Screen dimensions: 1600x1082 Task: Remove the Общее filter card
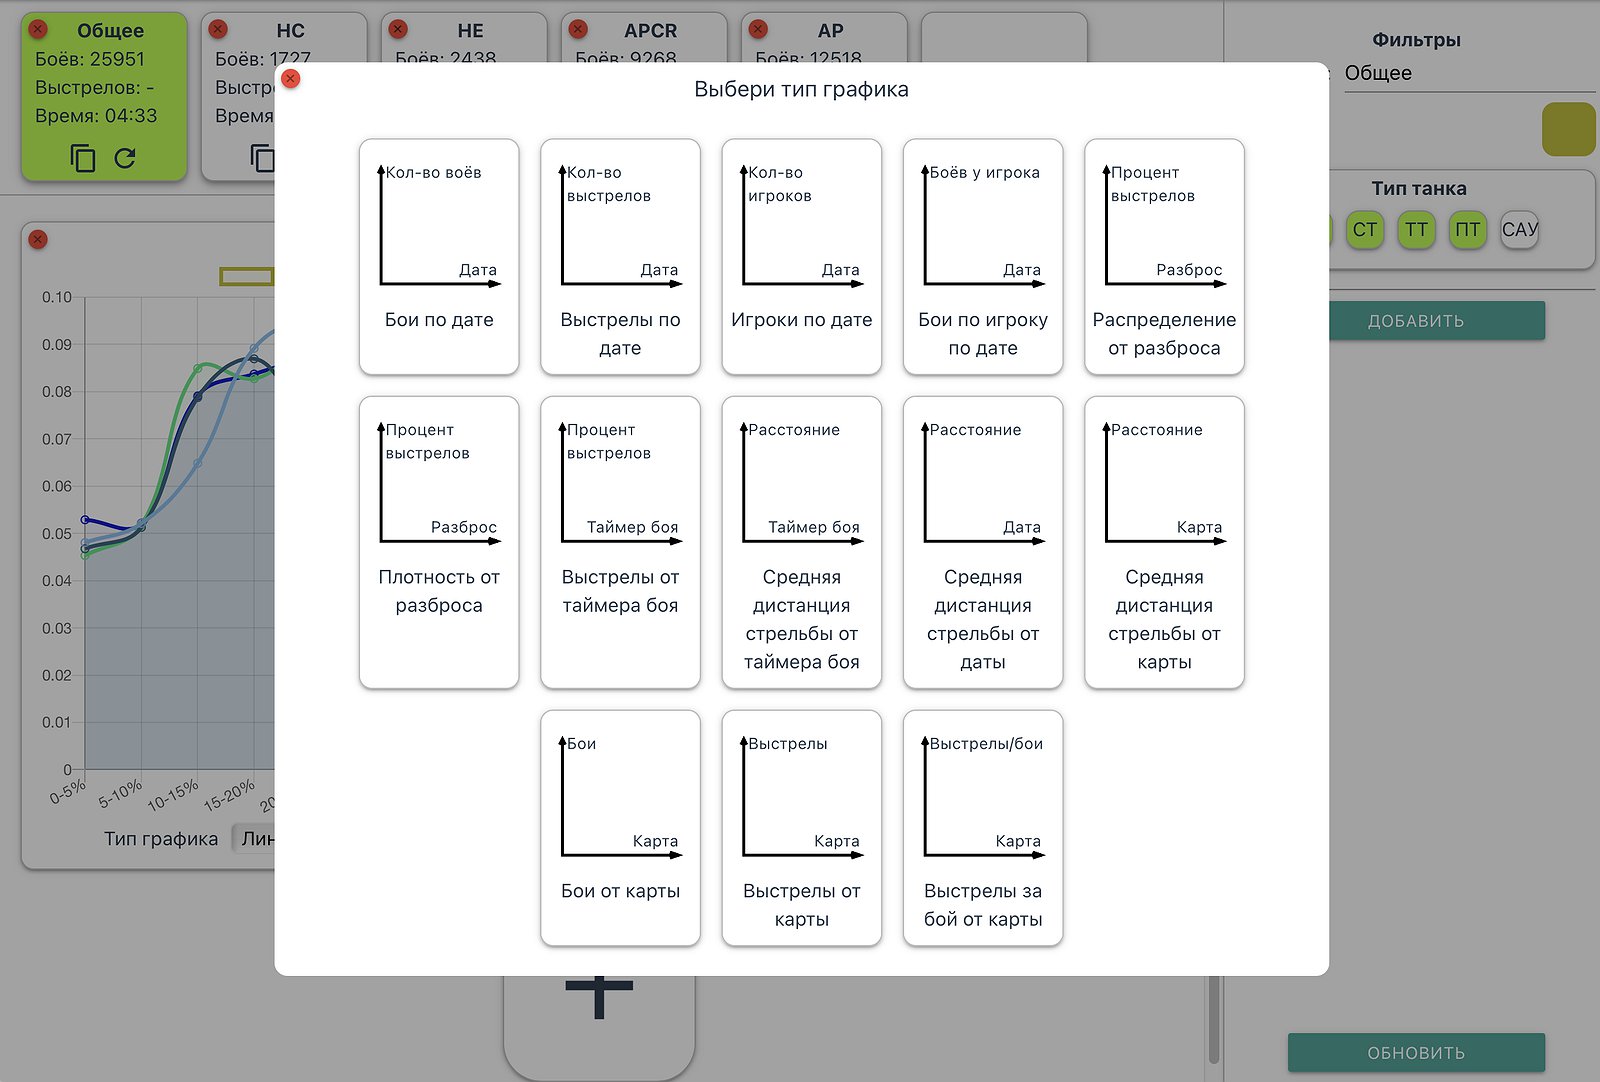click(38, 29)
